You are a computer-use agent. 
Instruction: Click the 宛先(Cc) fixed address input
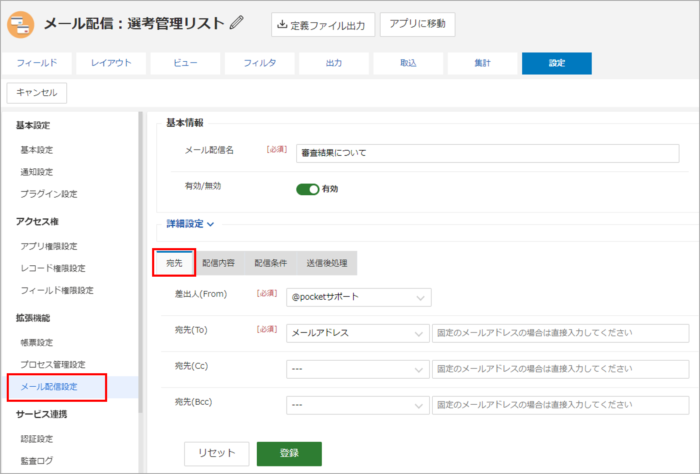(560, 370)
